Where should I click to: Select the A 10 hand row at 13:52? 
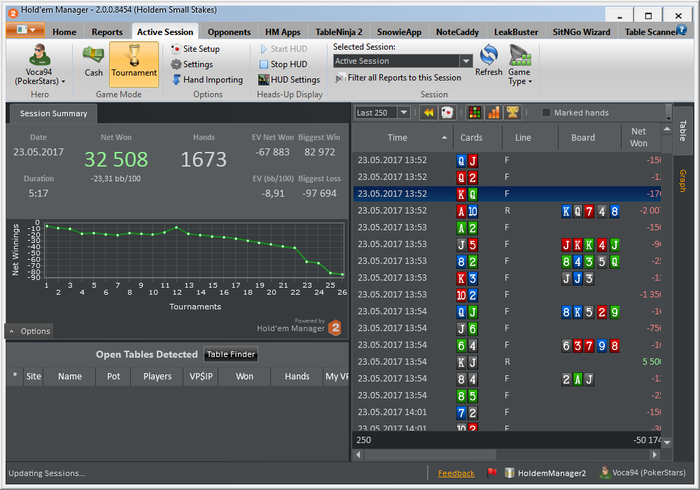tap(507, 211)
